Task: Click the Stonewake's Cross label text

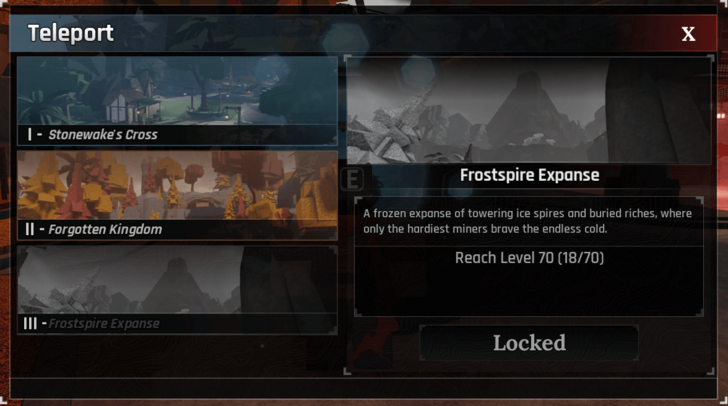Action: click(x=103, y=135)
